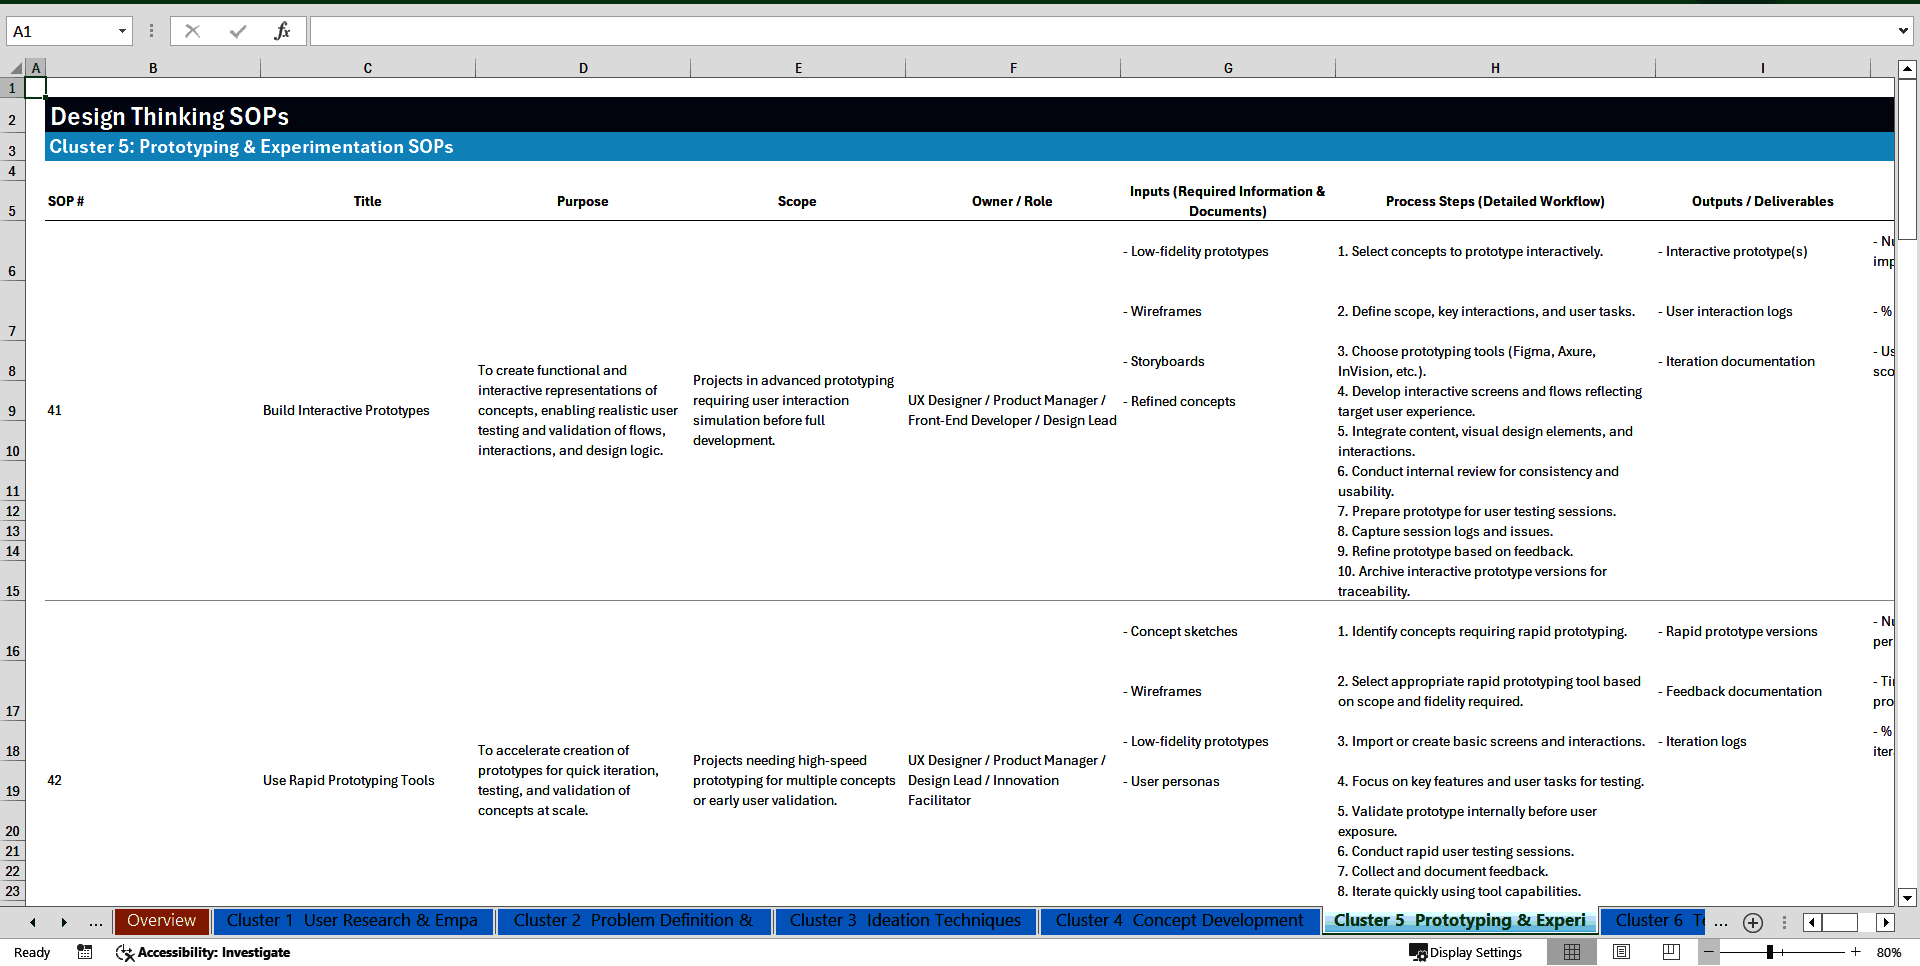Add a new worksheet with the plus icon
The image size is (1920, 966).
(x=1752, y=923)
